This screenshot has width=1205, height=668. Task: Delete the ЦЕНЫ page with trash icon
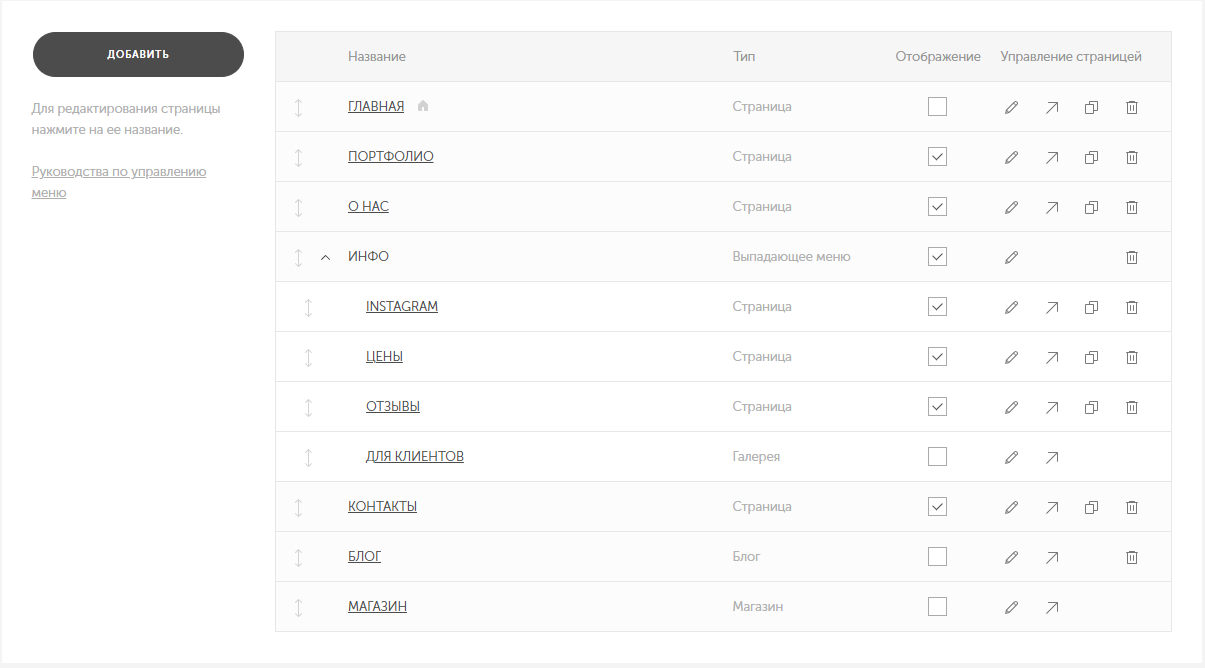click(1132, 357)
